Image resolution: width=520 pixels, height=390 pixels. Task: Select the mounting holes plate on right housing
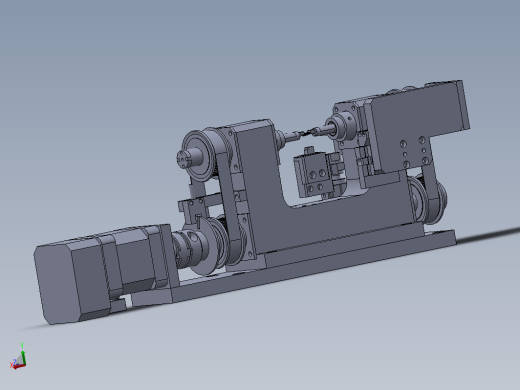pyautogui.click(x=414, y=152)
